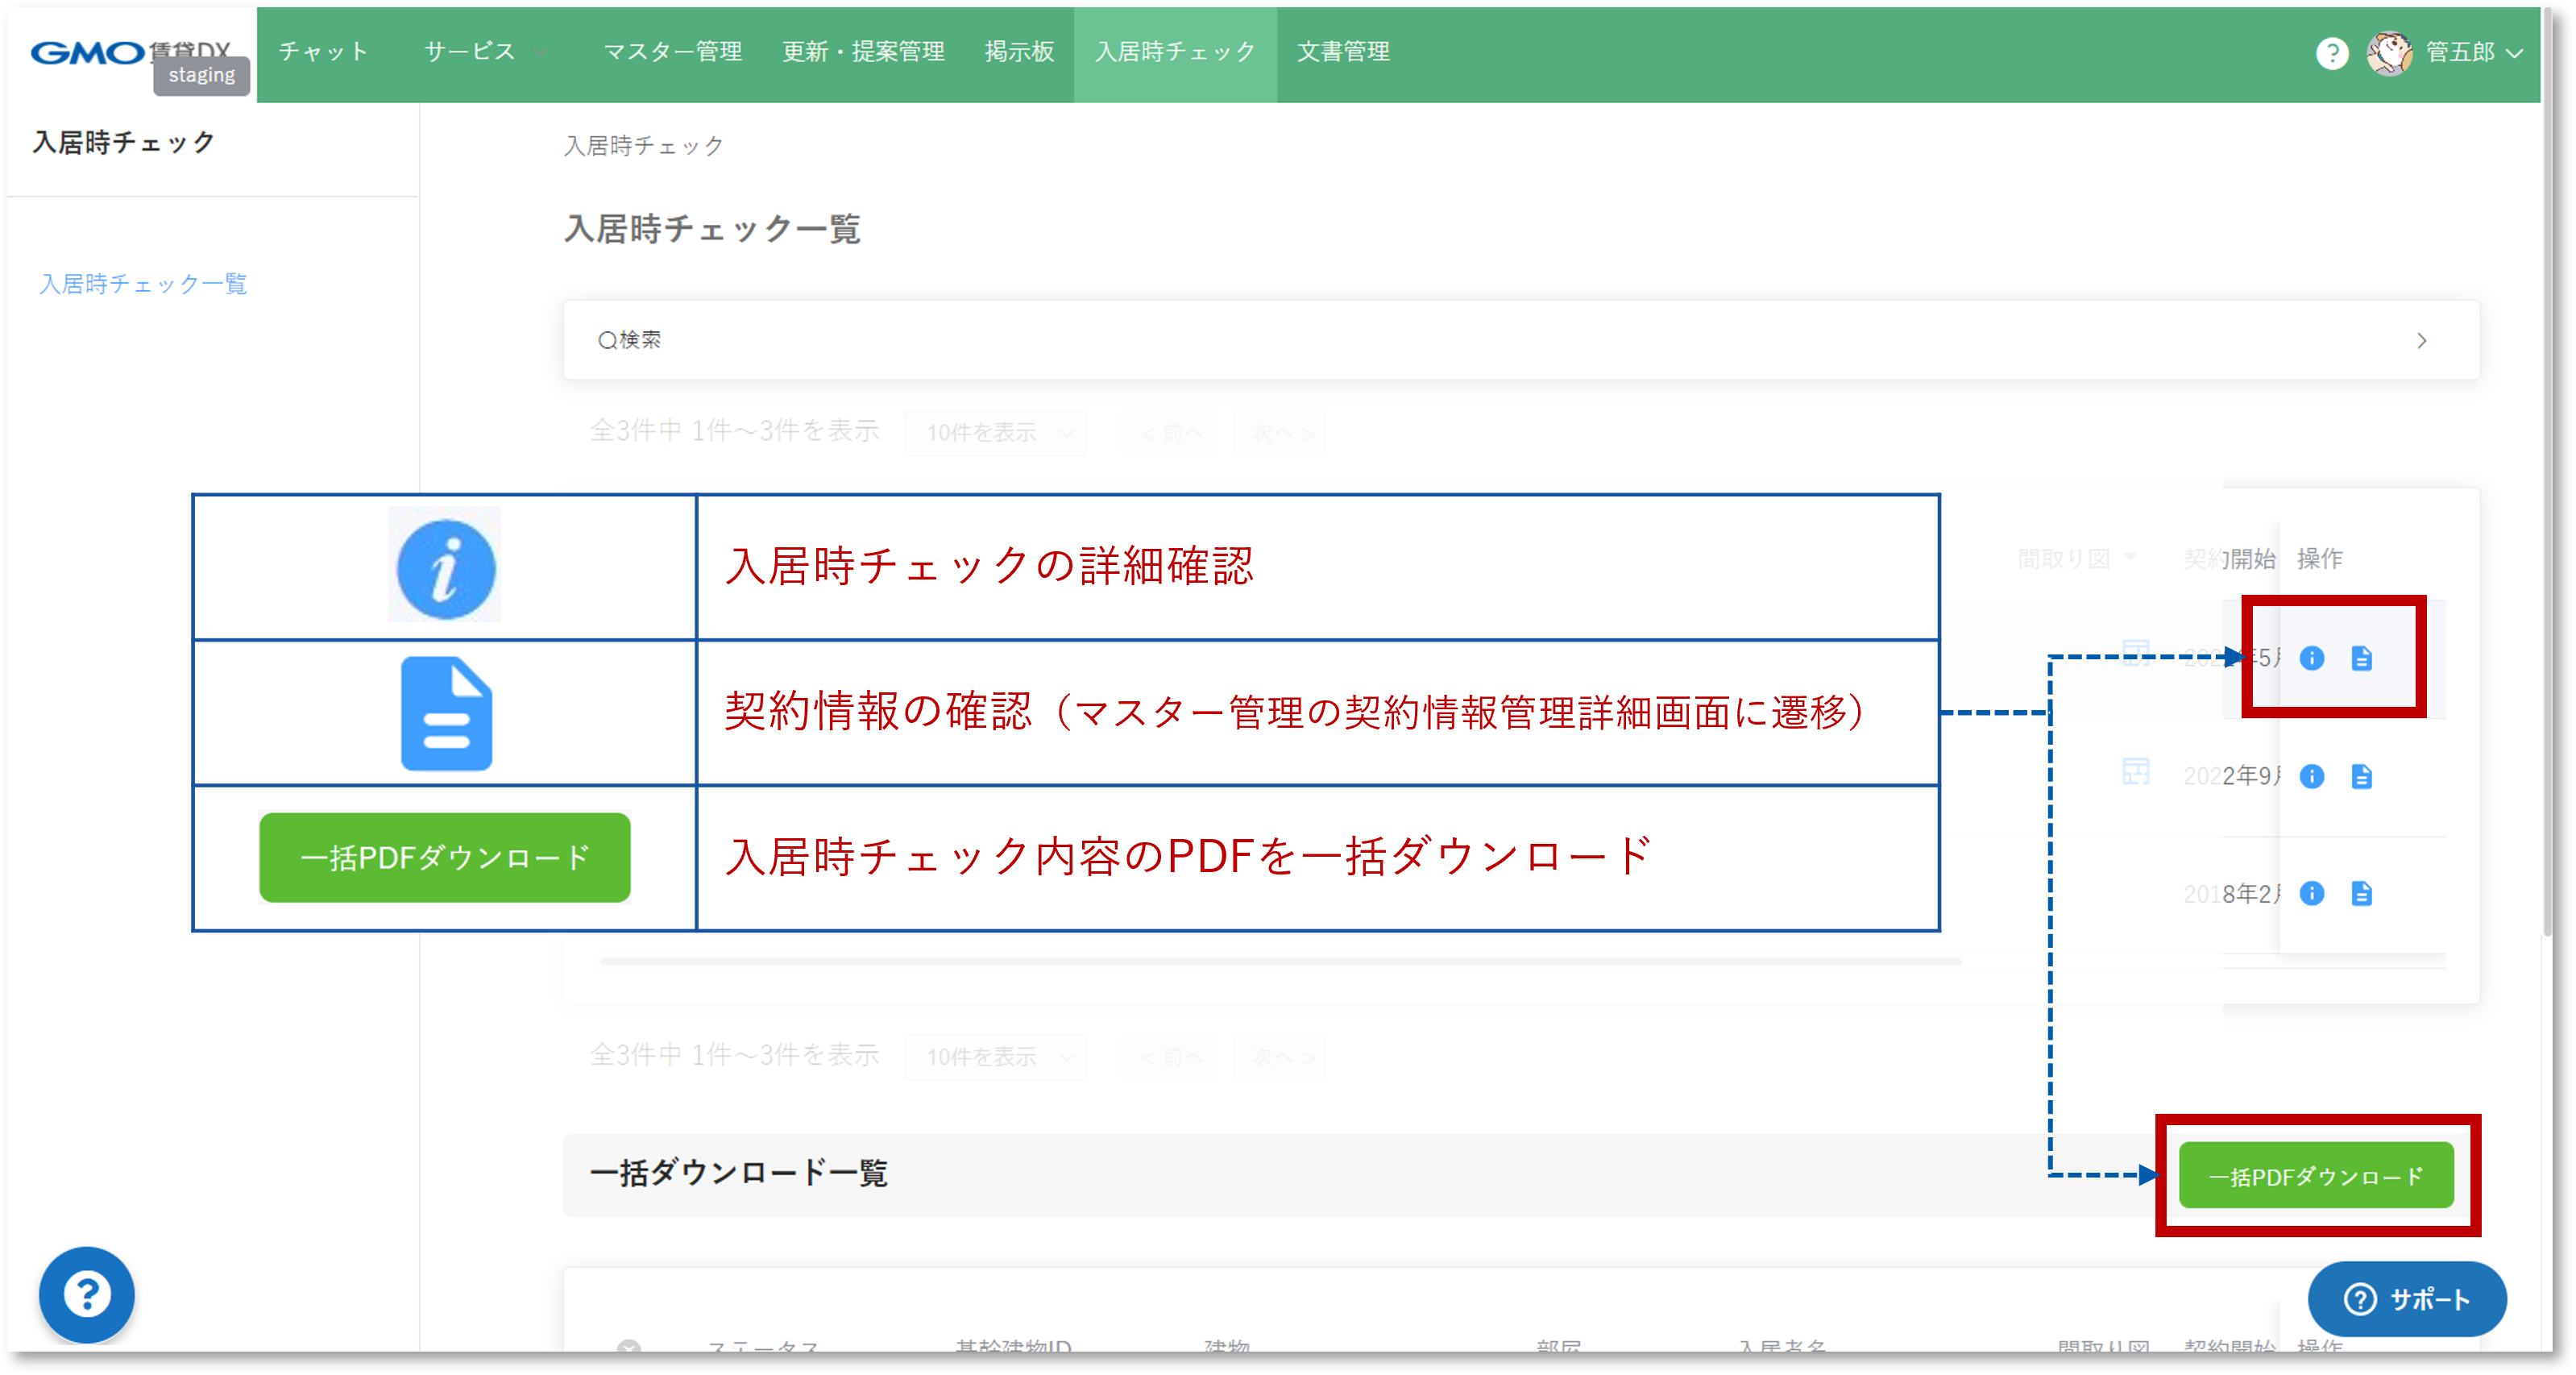This screenshot has width=2576, height=1375.
Task: Click the user avatar icon in the header
Action: tap(2388, 53)
